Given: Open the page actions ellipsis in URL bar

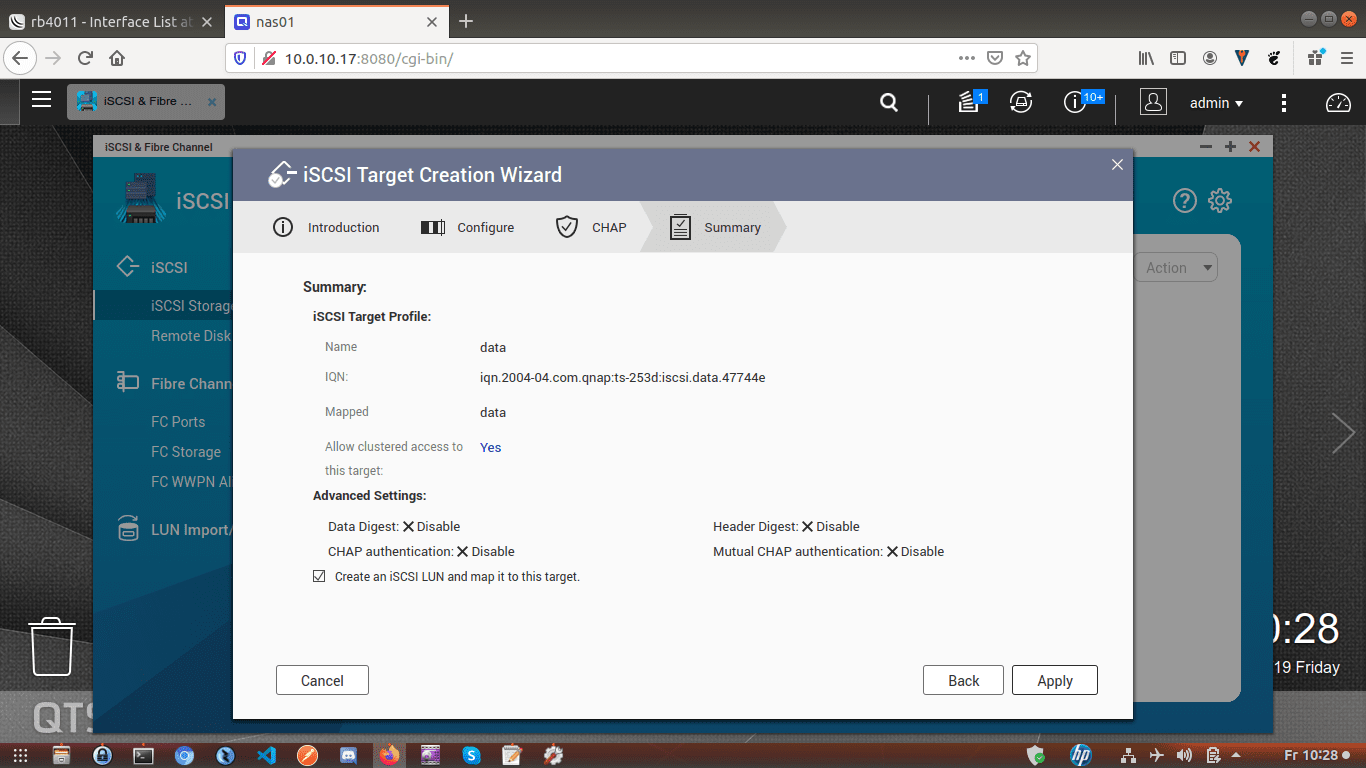Looking at the screenshot, I should click(967, 58).
